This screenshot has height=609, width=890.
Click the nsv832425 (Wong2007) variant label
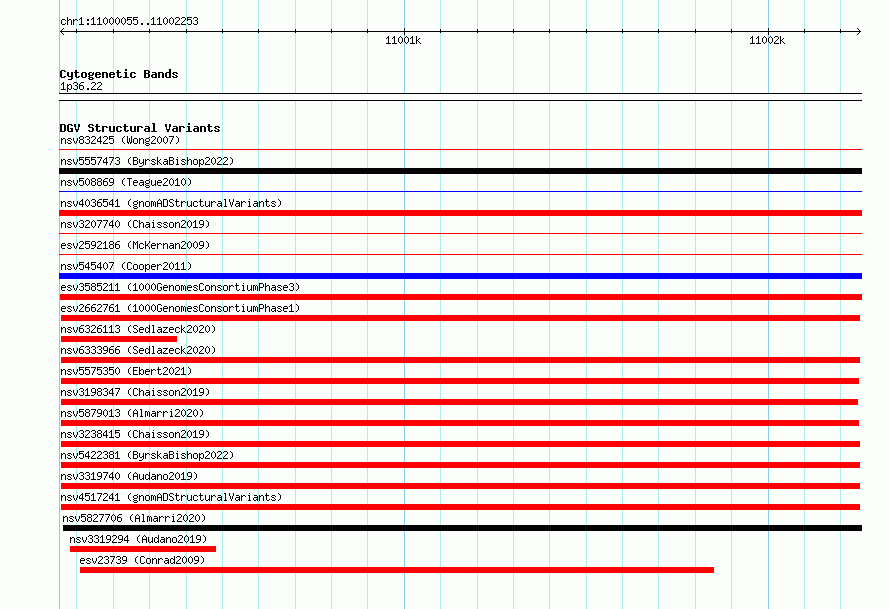point(120,140)
